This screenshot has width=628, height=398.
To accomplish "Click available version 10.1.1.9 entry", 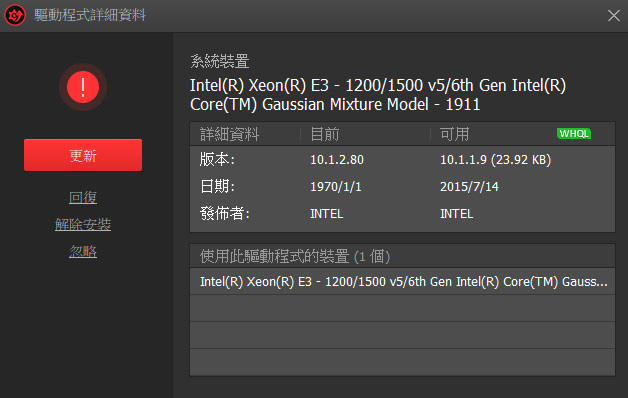I will point(495,160).
